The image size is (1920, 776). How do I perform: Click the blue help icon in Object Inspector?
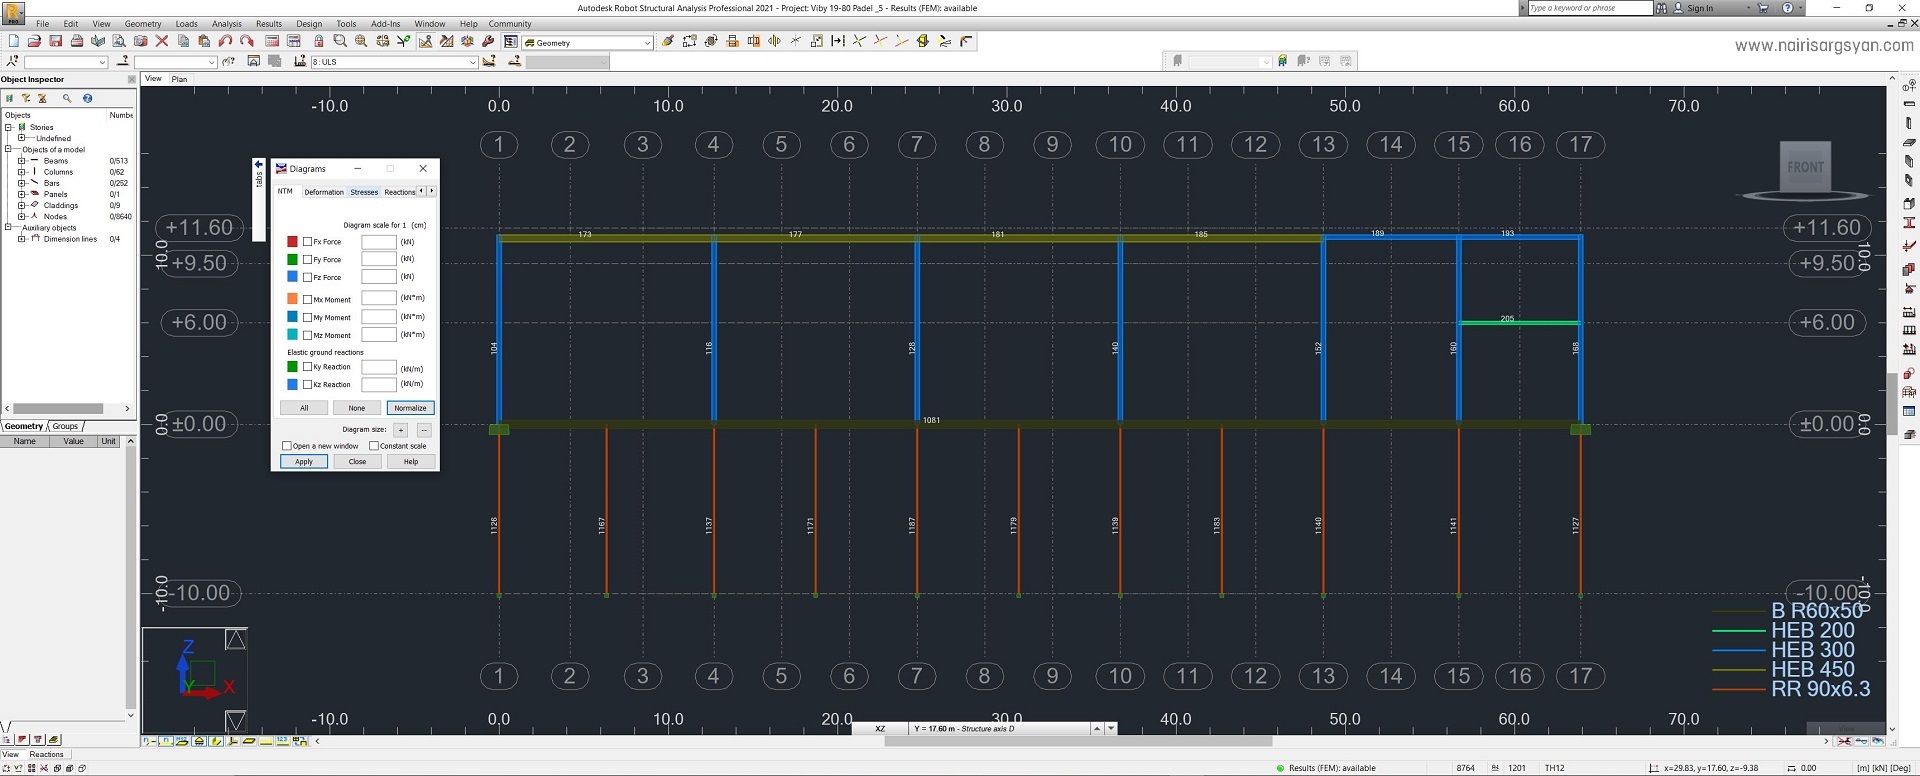click(88, 98)
